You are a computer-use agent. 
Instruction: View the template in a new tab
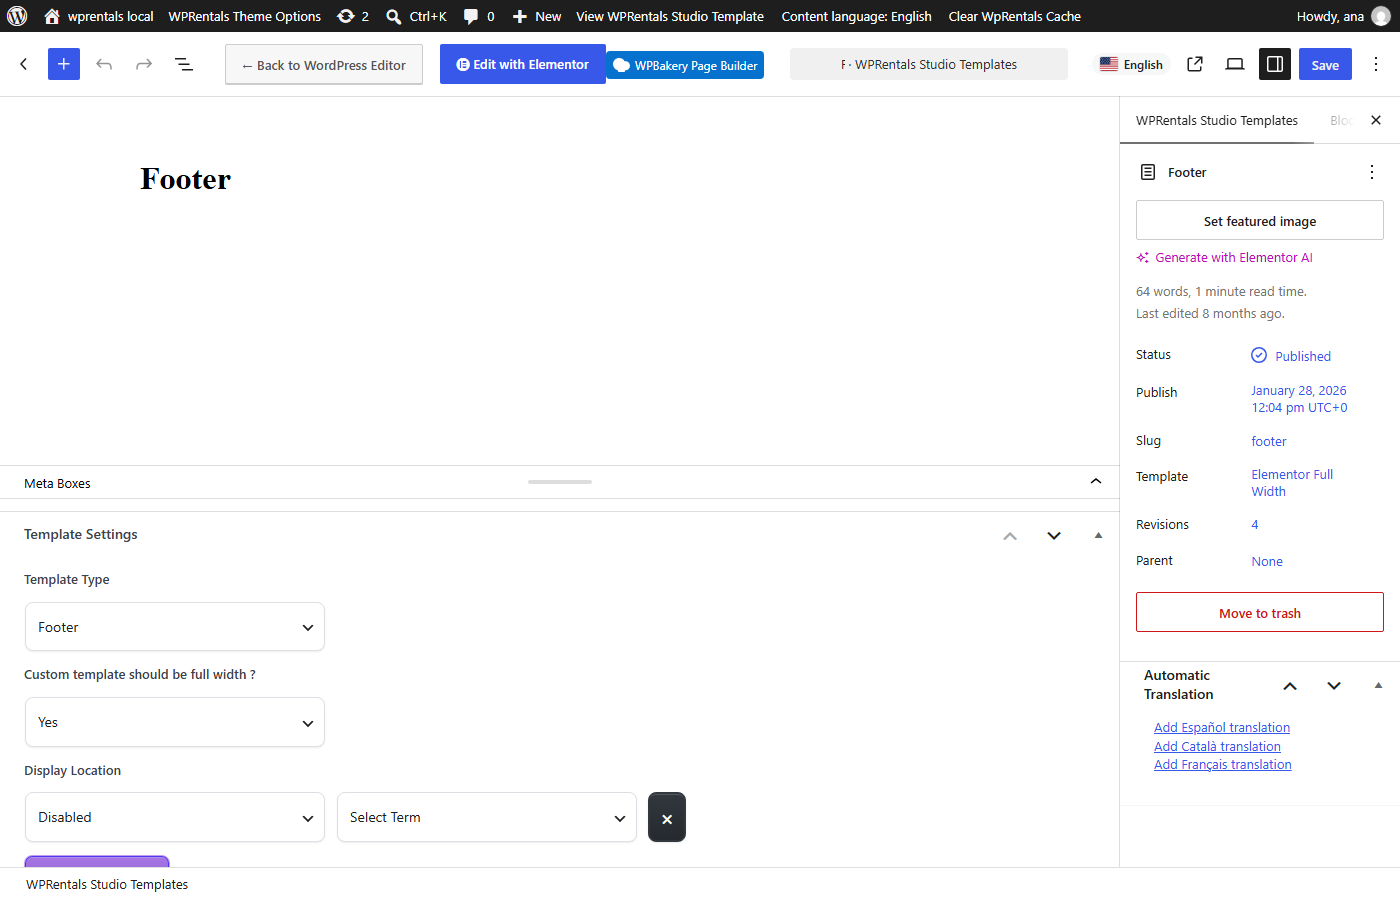1195,64
